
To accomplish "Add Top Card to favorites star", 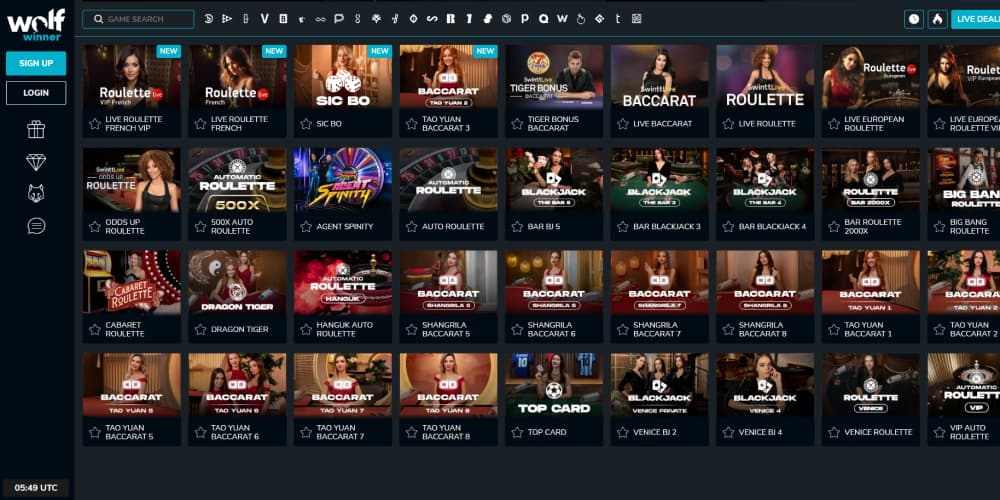I will point(517,432).
